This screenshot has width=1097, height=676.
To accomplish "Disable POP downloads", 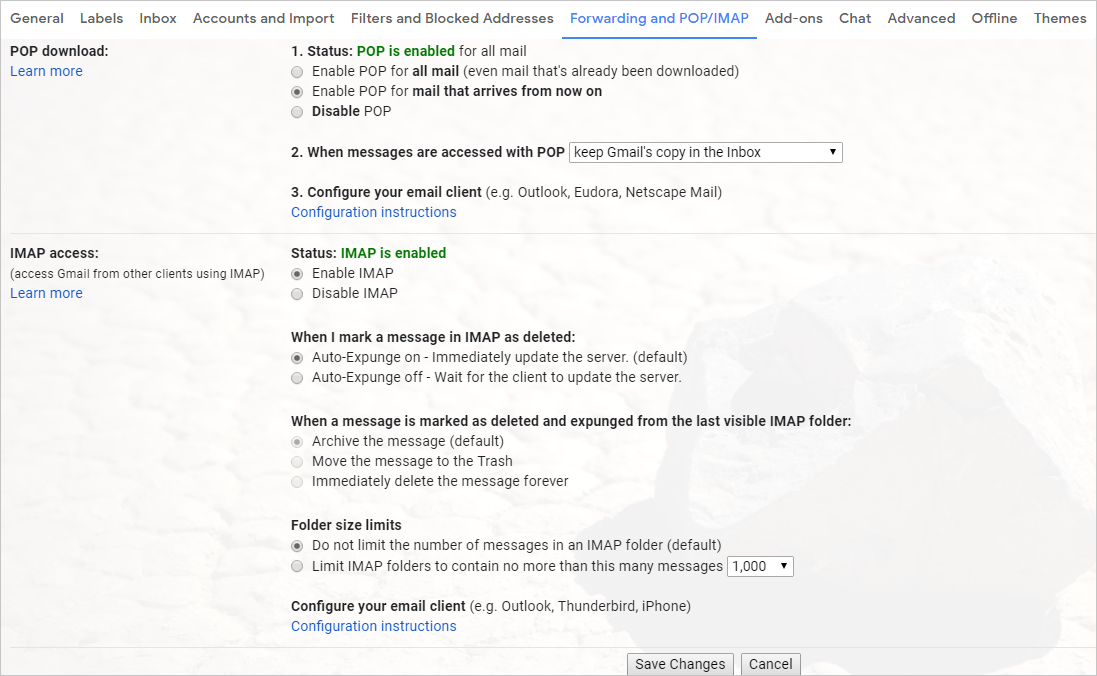I will pyautogui.click(x=297, y=111).
